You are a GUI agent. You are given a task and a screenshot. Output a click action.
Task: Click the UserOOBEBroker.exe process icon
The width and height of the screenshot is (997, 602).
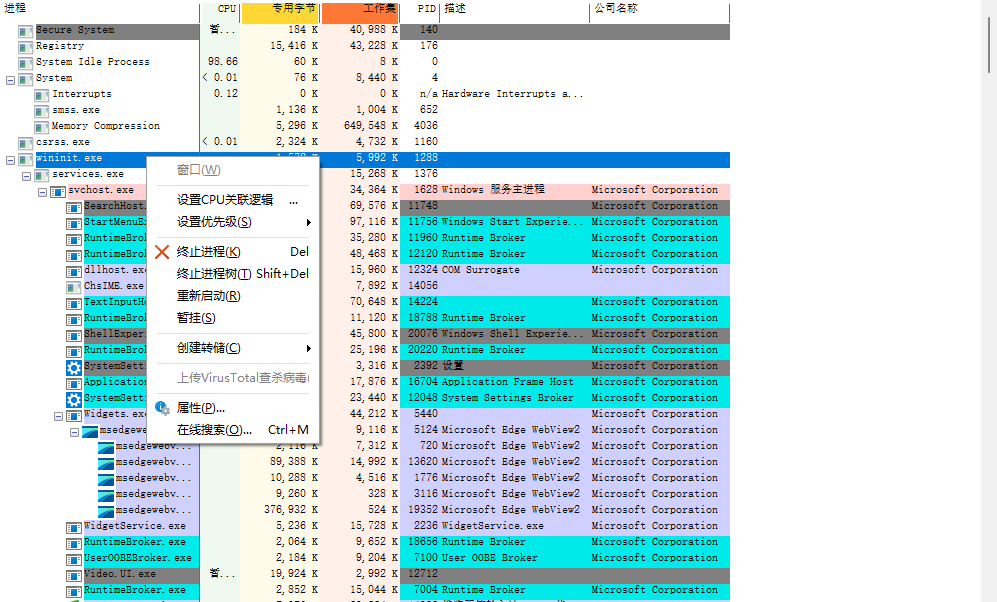(x=73, y=557)
